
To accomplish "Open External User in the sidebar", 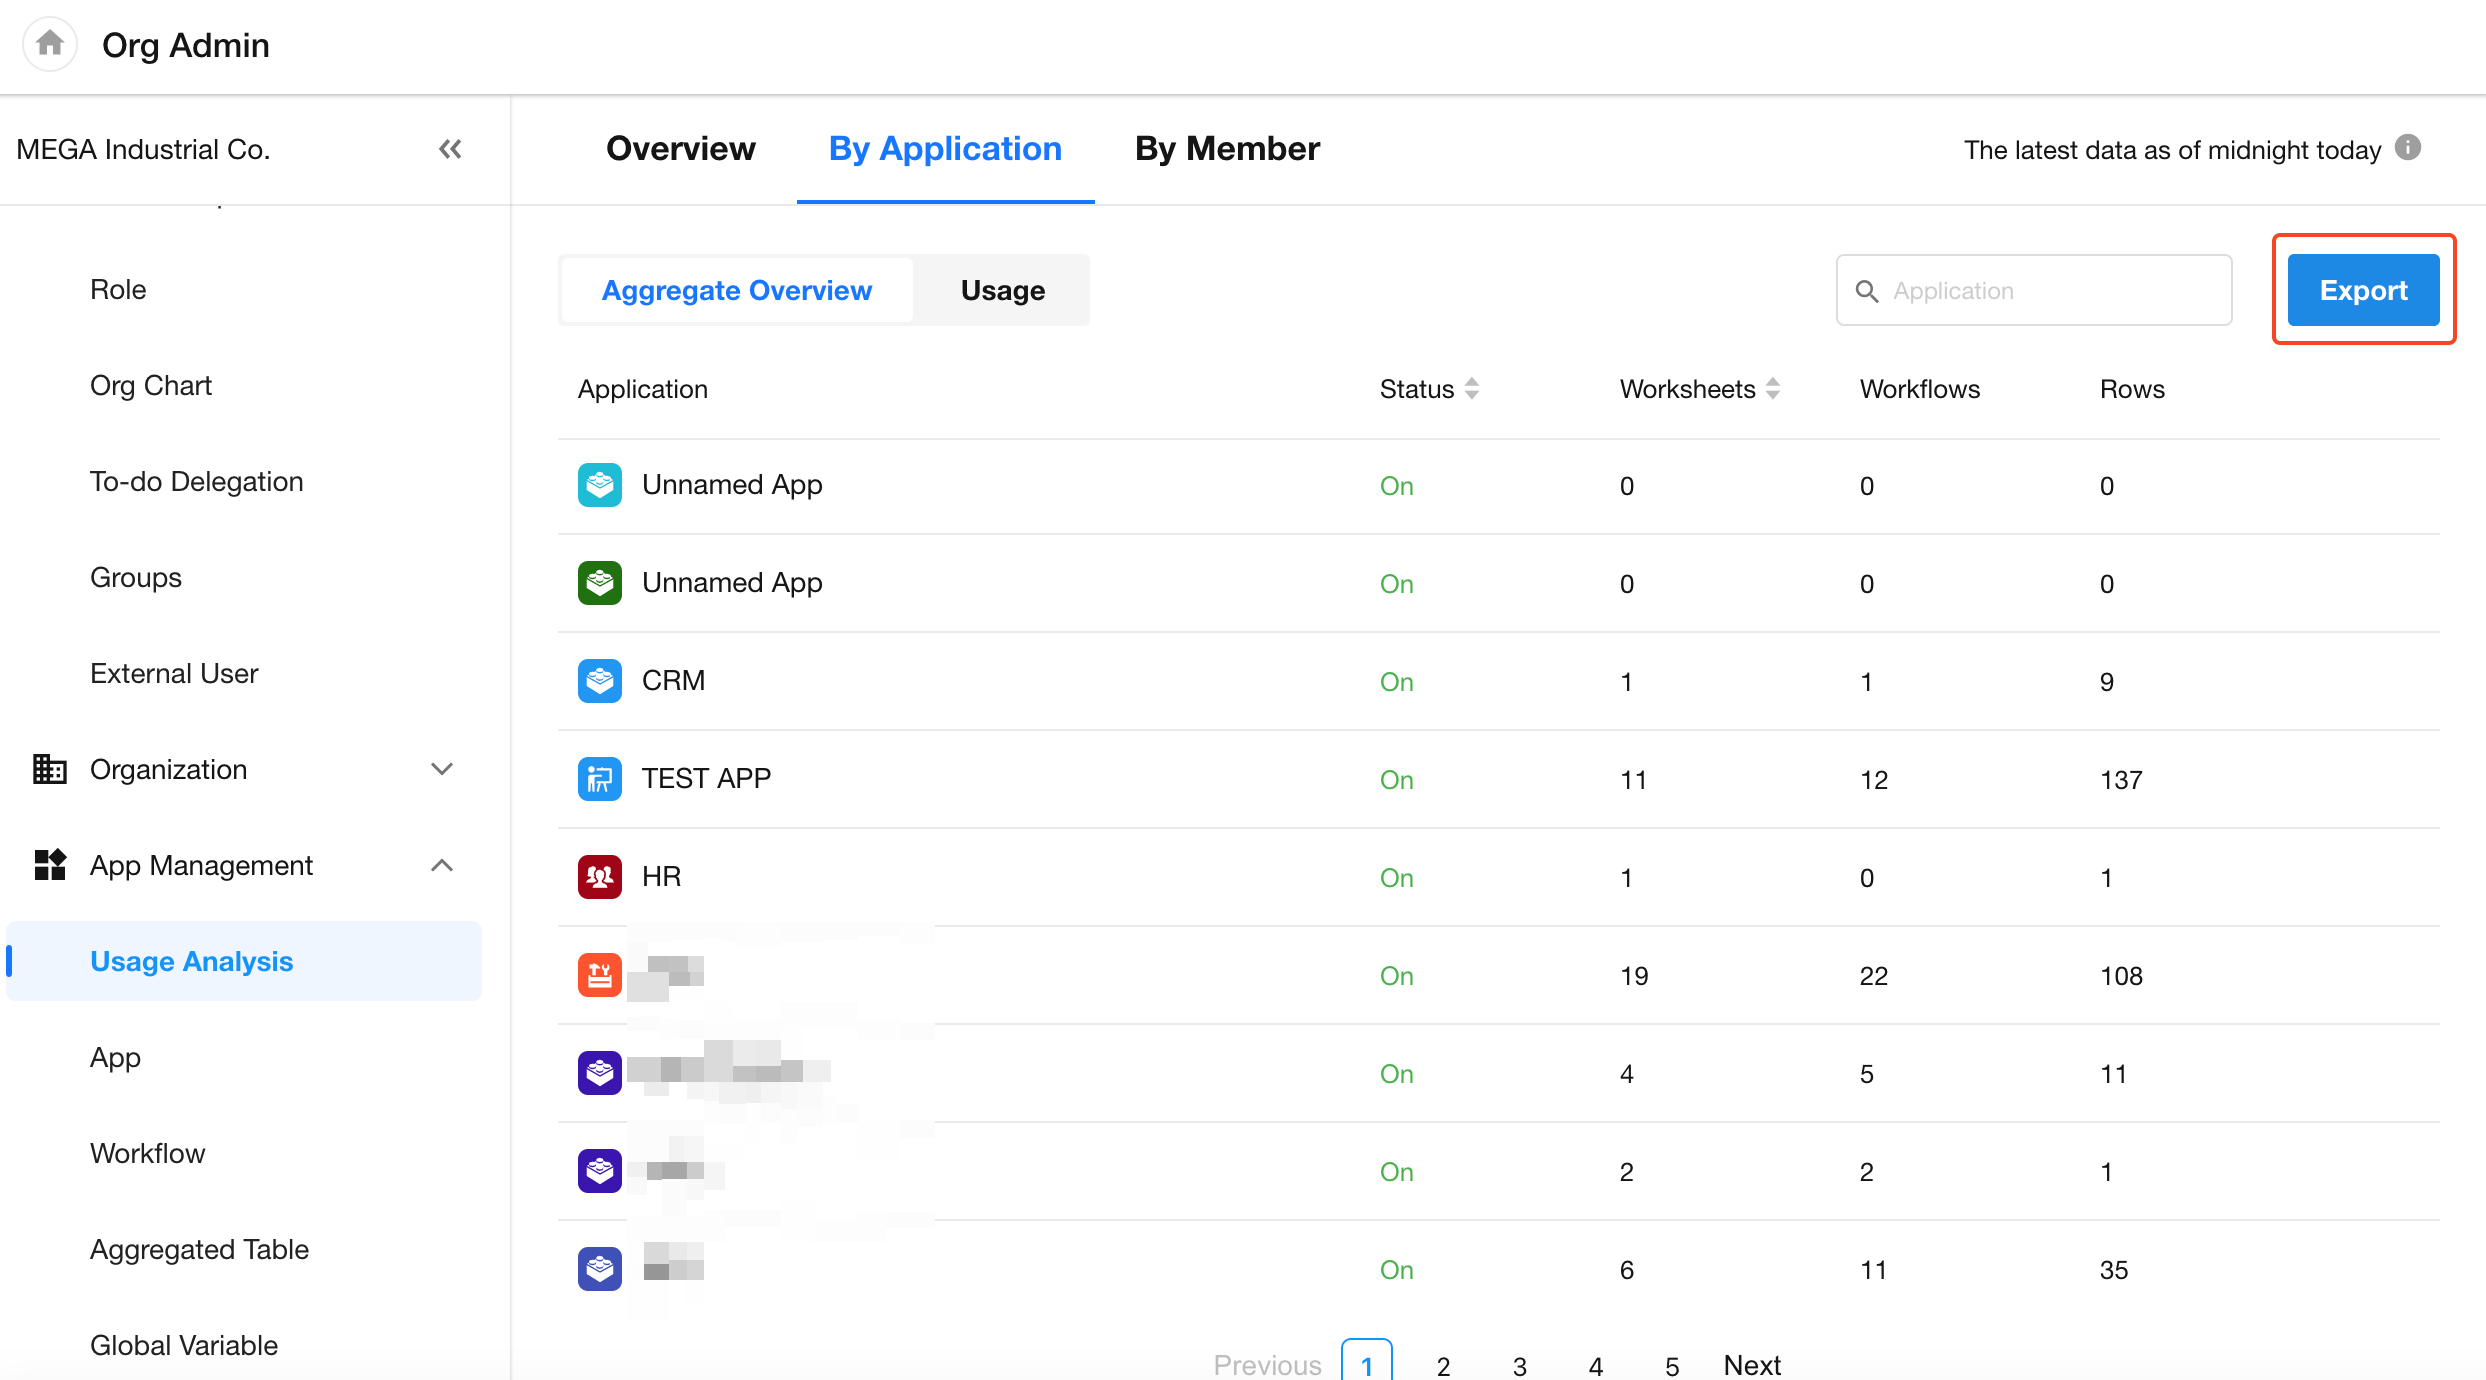I will pyautogui.click(x=174, y=673).
